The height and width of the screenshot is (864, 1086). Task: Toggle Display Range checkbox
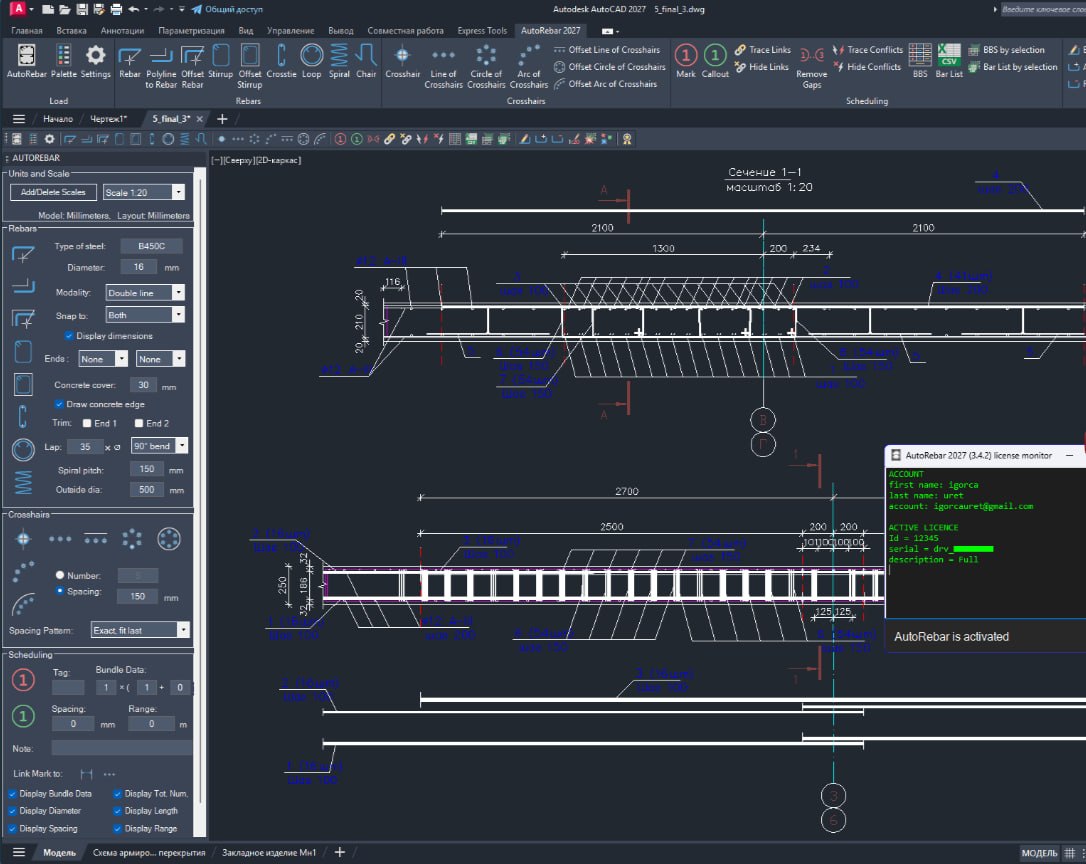point(117,829)
